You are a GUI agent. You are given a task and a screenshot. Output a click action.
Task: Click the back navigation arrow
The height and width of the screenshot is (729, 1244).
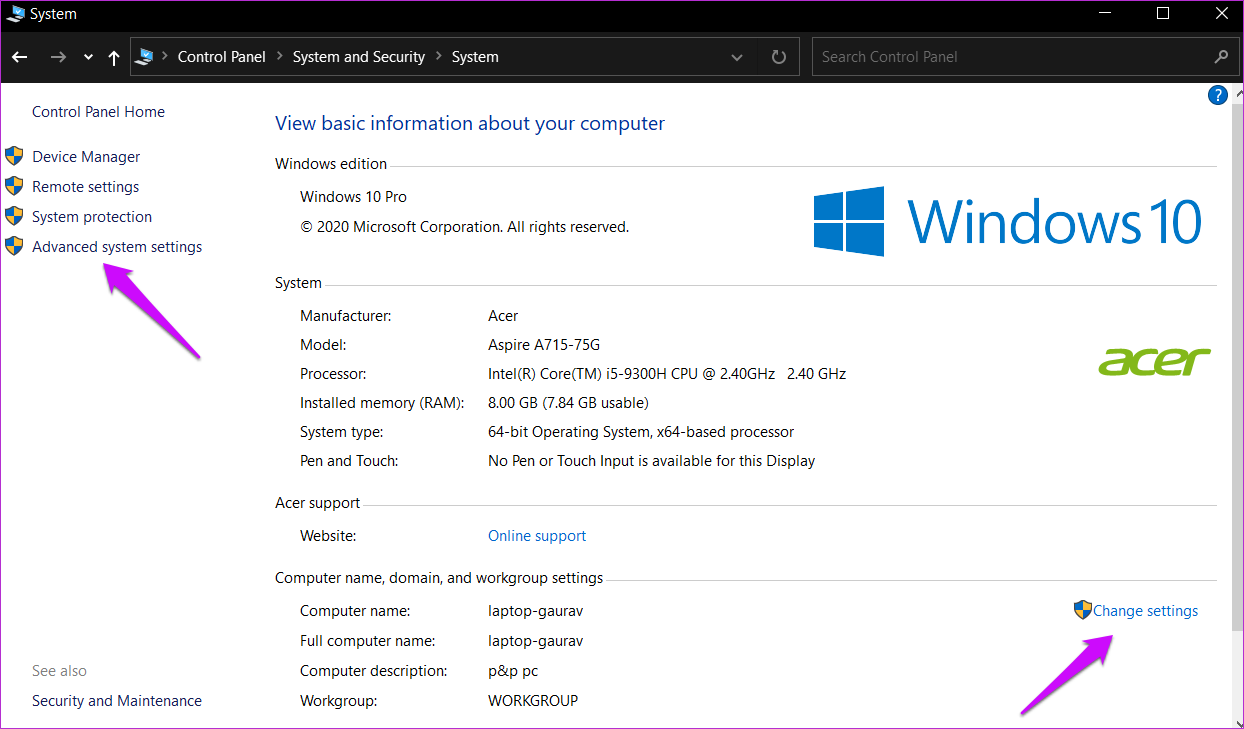pos(19,57)
